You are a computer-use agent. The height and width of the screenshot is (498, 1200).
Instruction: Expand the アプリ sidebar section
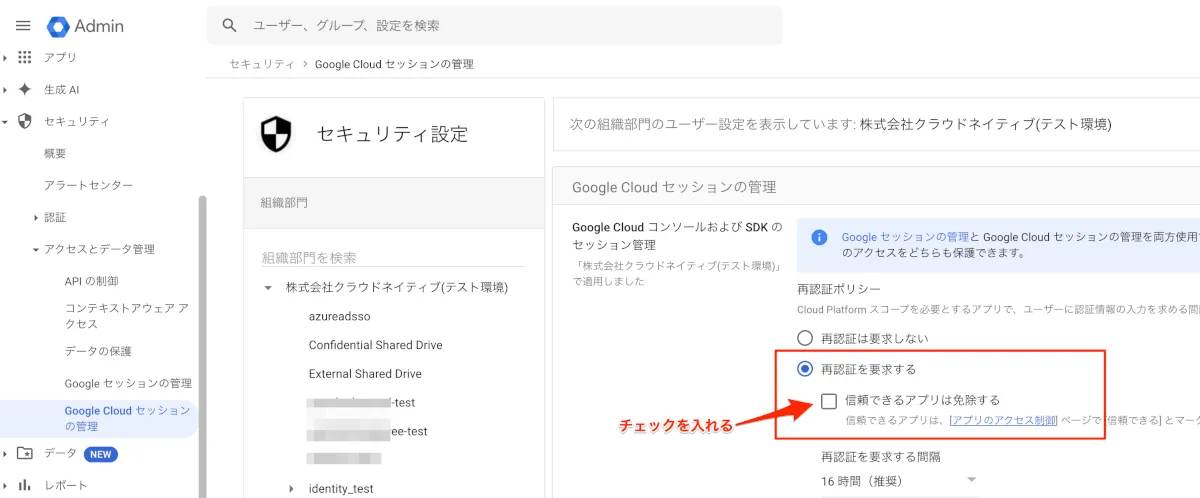pos(6,57)
